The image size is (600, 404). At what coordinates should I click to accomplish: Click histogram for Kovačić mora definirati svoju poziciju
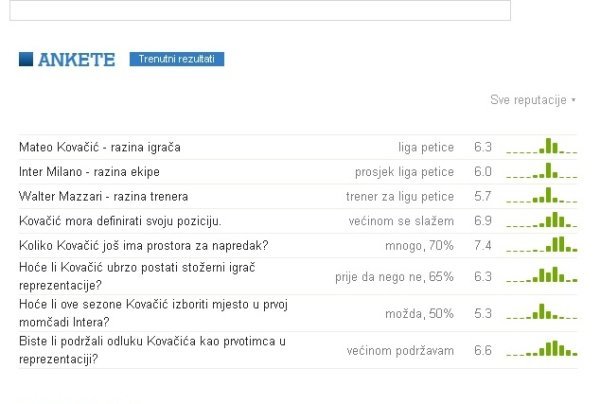coord(541,220)
